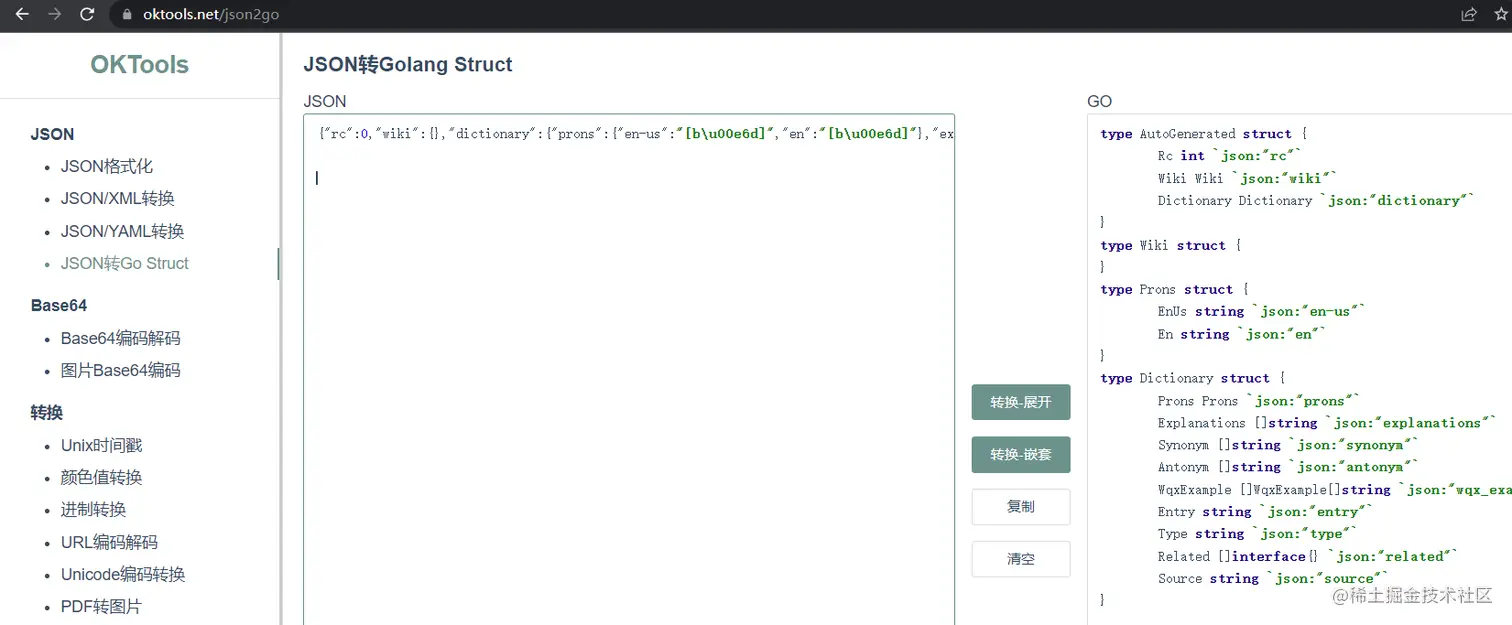This screenshot has width=1512, height=625.
Task: Click the browser back arrow
Action: (22, 14)
